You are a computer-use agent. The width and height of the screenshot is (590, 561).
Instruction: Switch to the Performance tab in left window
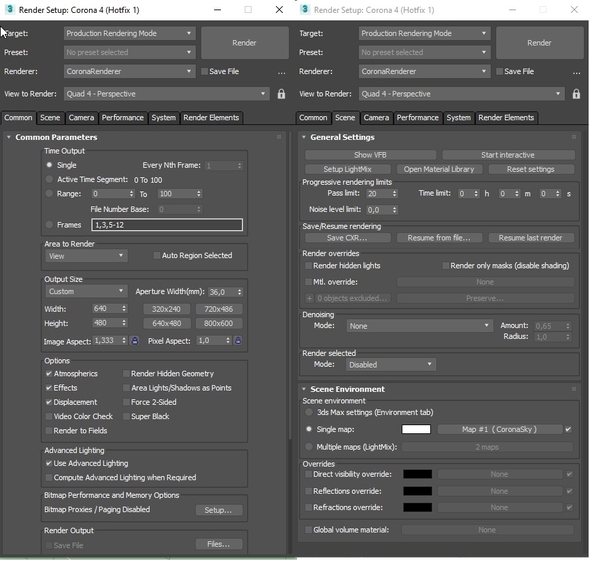pyautogui.click(x=123, y=118)
